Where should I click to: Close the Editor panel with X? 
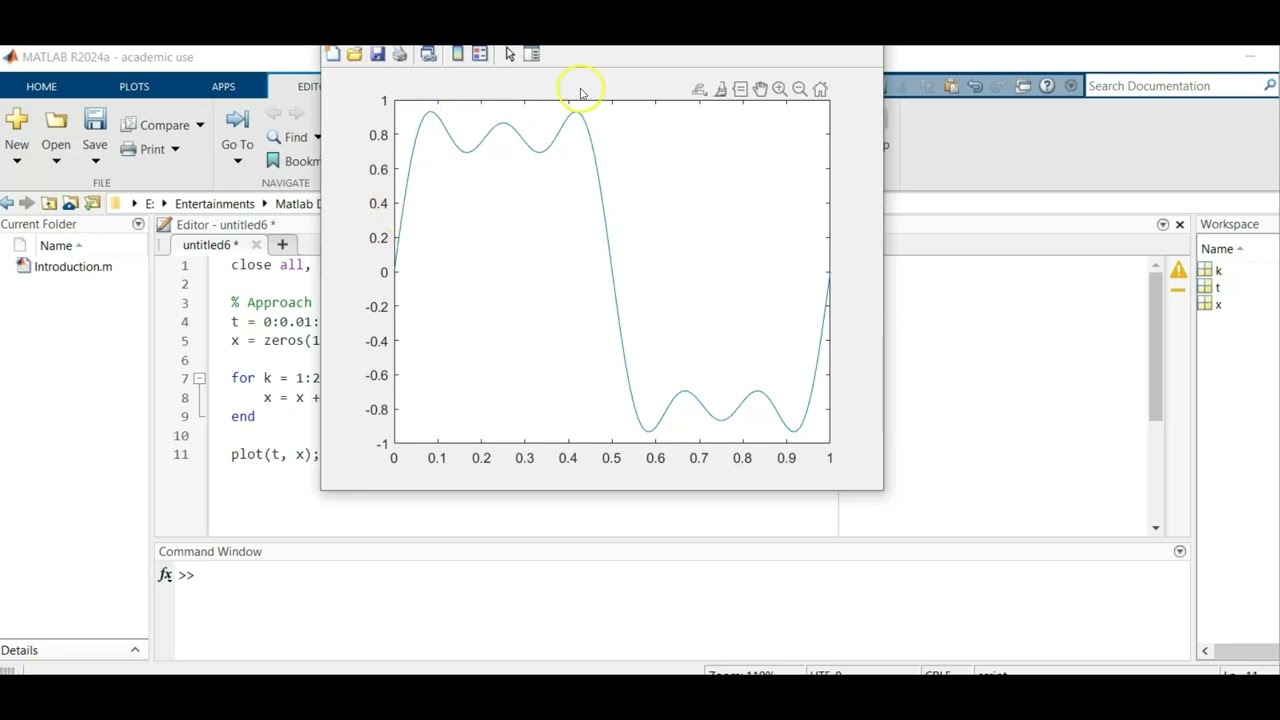pyautogui.click(x=1180, y=224)
